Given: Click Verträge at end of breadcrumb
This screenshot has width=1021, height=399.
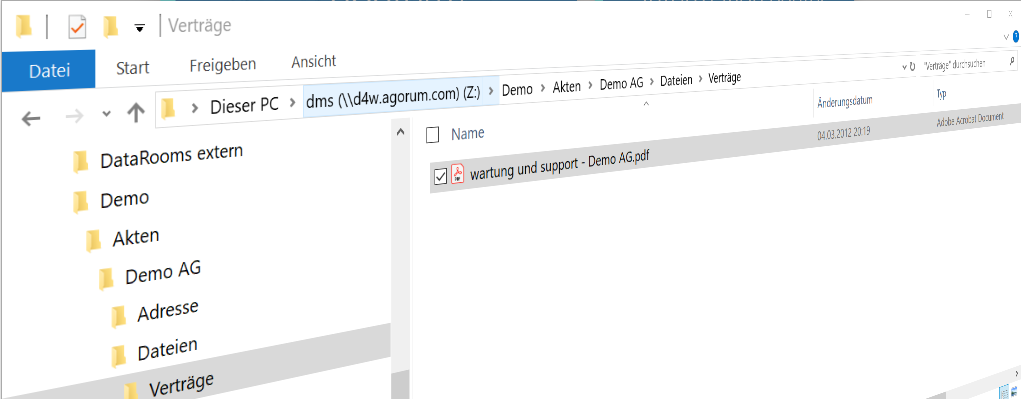Looking at the screenshot, I should pyautogui.click(x=725, y=77).
